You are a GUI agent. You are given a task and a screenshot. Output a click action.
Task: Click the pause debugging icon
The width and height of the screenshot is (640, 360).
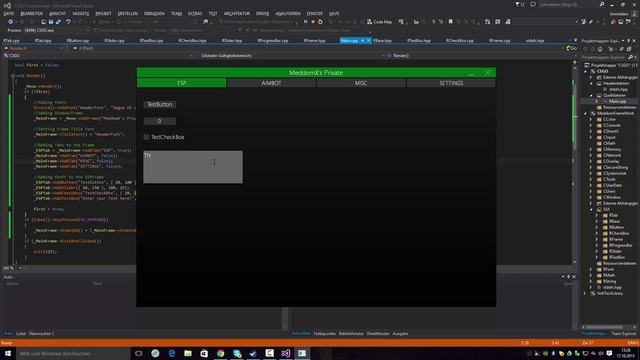pyautogui.click(x=305, y=22)
